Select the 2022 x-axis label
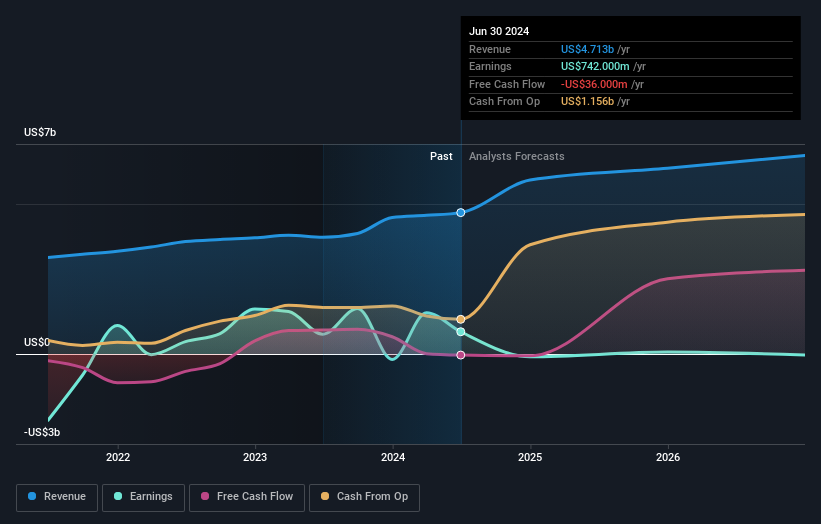Image resolution: width=821 pixels, height=524 pixels. (118, 457)
